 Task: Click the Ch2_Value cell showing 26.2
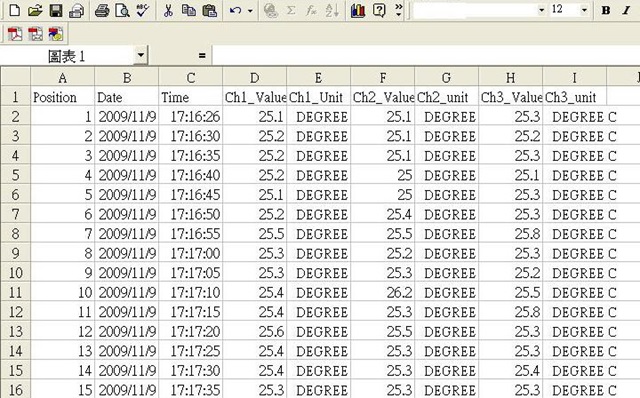click(382, 292)
